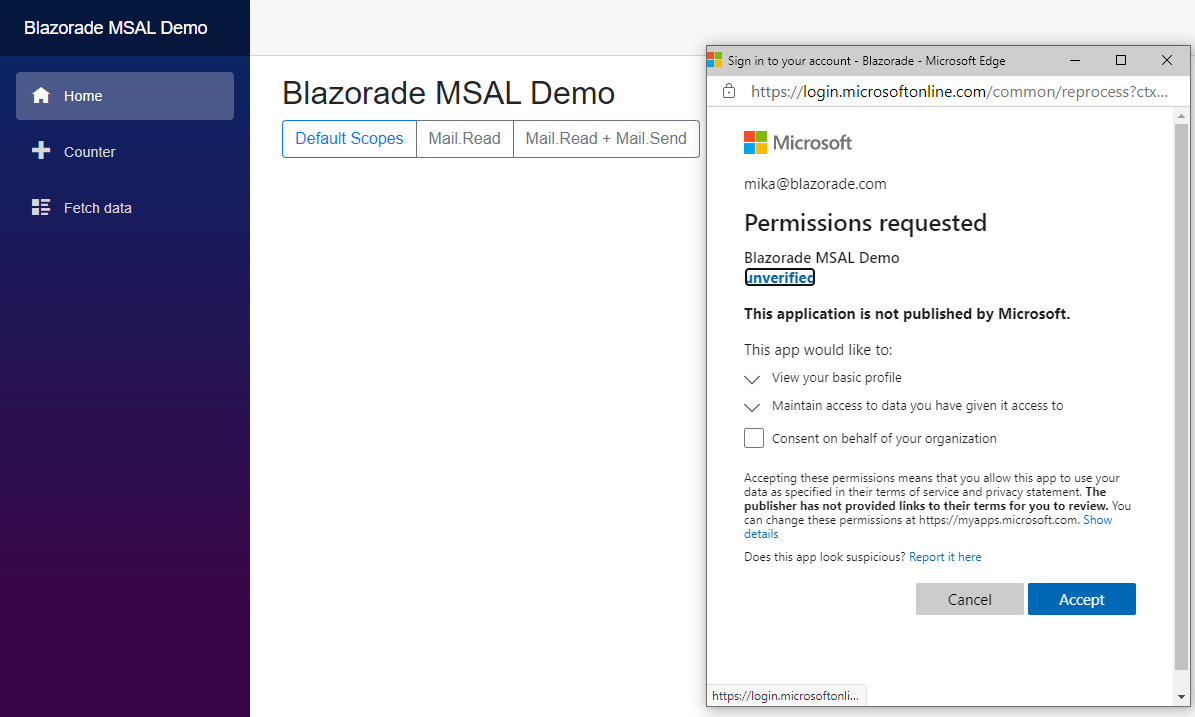Minimize the Edge sign-in window
1195x717 pixels.
pos(1075,60)
